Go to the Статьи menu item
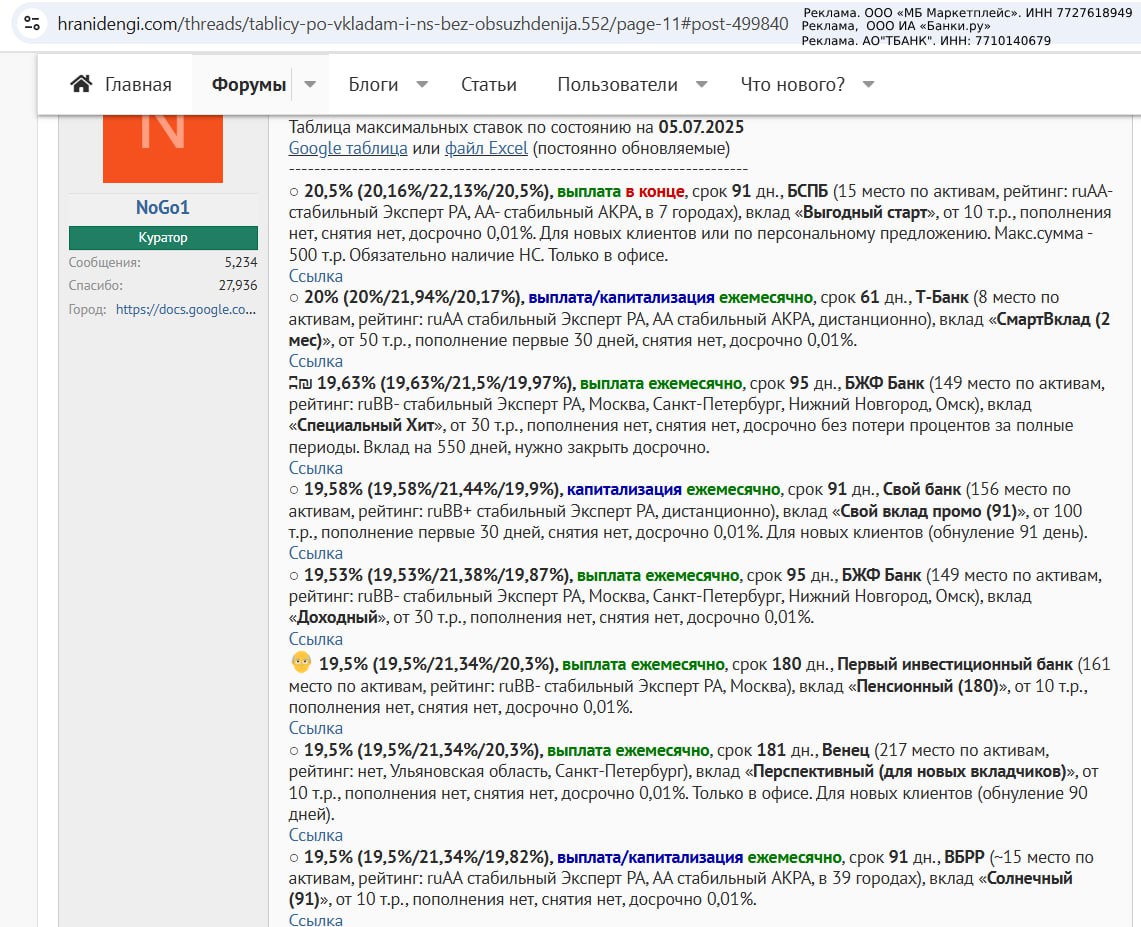The width and height of the screenshot is (1141, 927). (489, 84)
